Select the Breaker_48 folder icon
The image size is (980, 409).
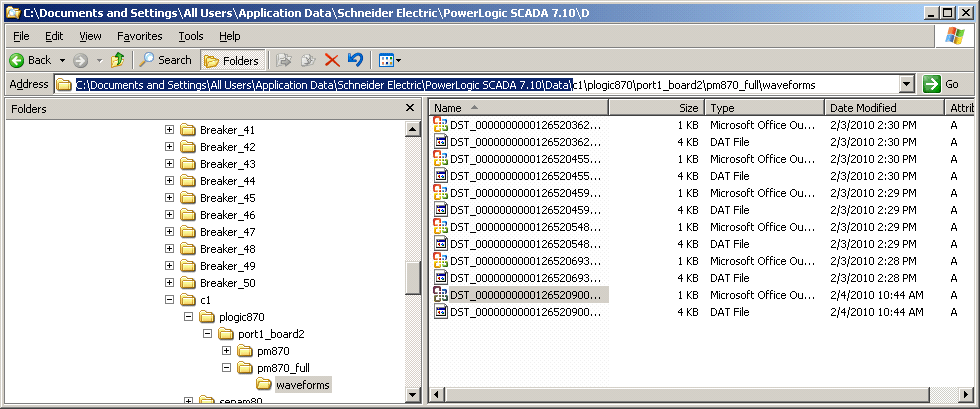188,249
